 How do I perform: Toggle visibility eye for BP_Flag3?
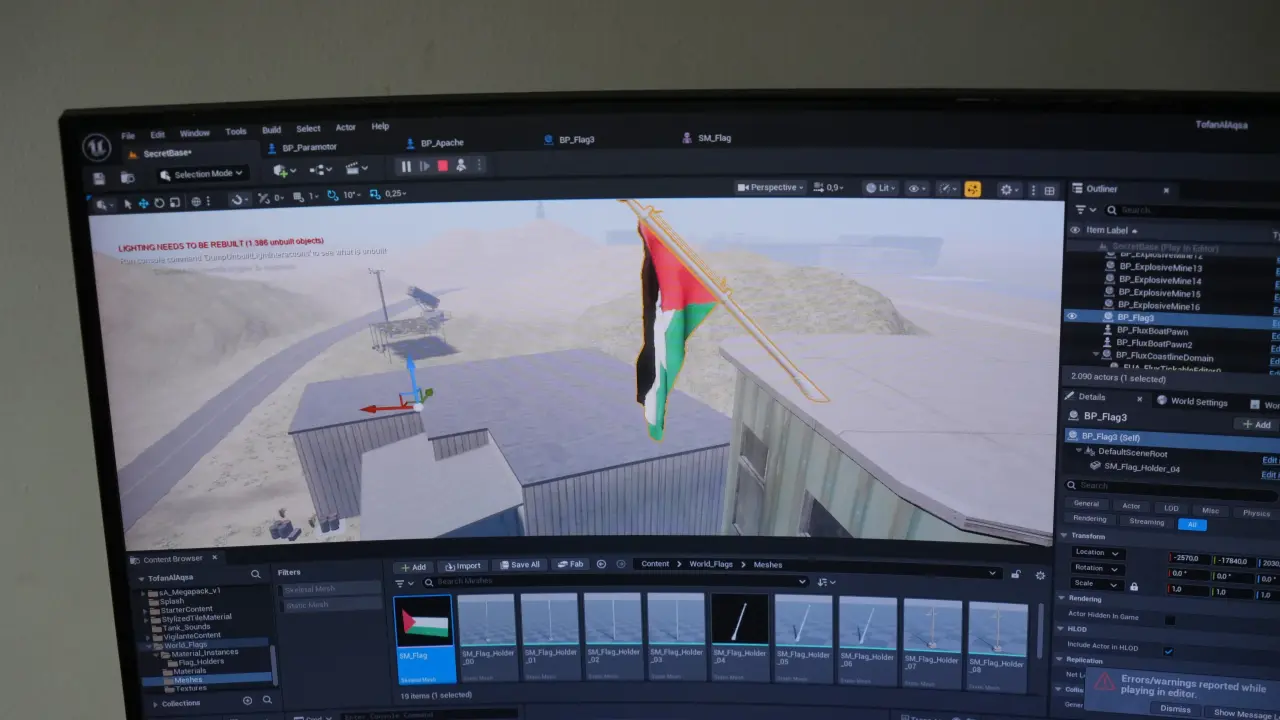[1072, 316]
